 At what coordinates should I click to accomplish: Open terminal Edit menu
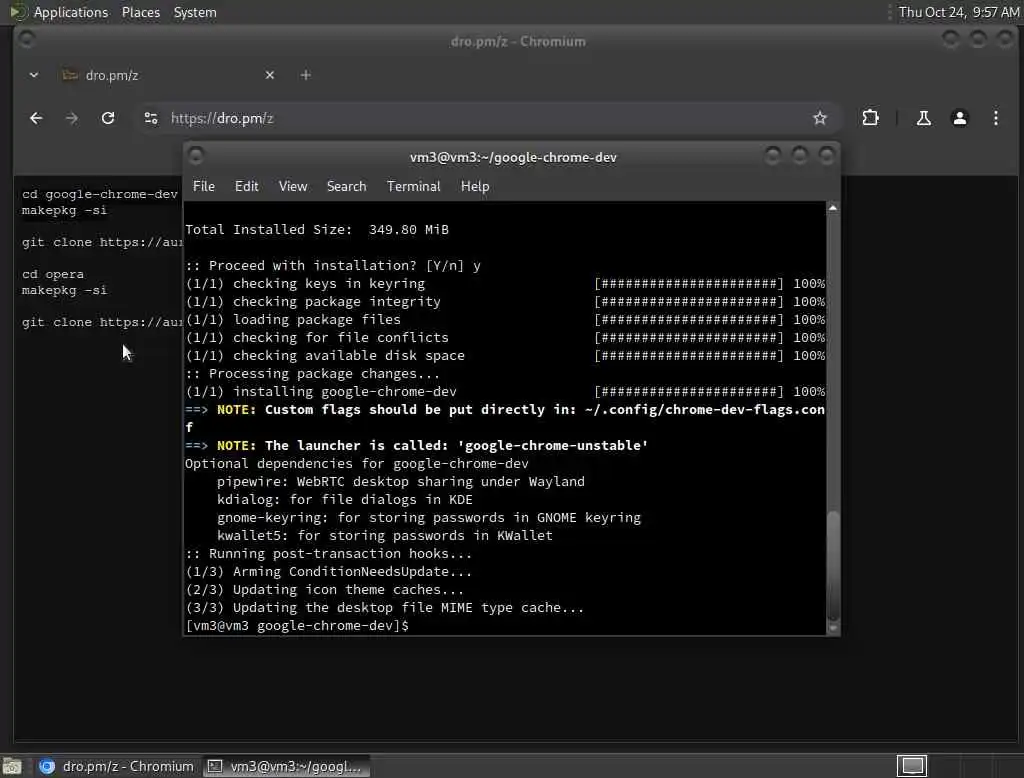(246, 186)
